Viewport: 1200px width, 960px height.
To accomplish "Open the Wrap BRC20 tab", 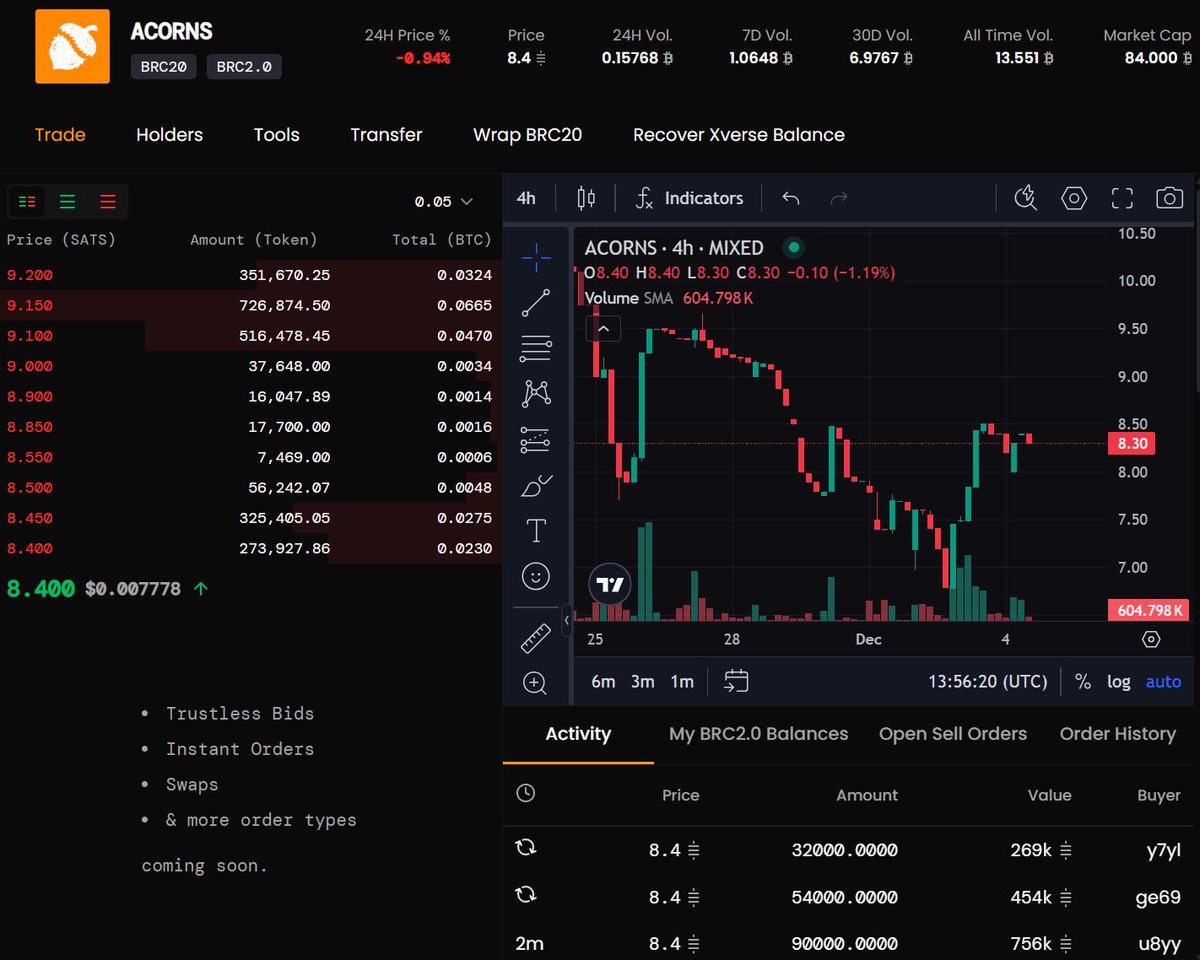I will tap(528, 135).
